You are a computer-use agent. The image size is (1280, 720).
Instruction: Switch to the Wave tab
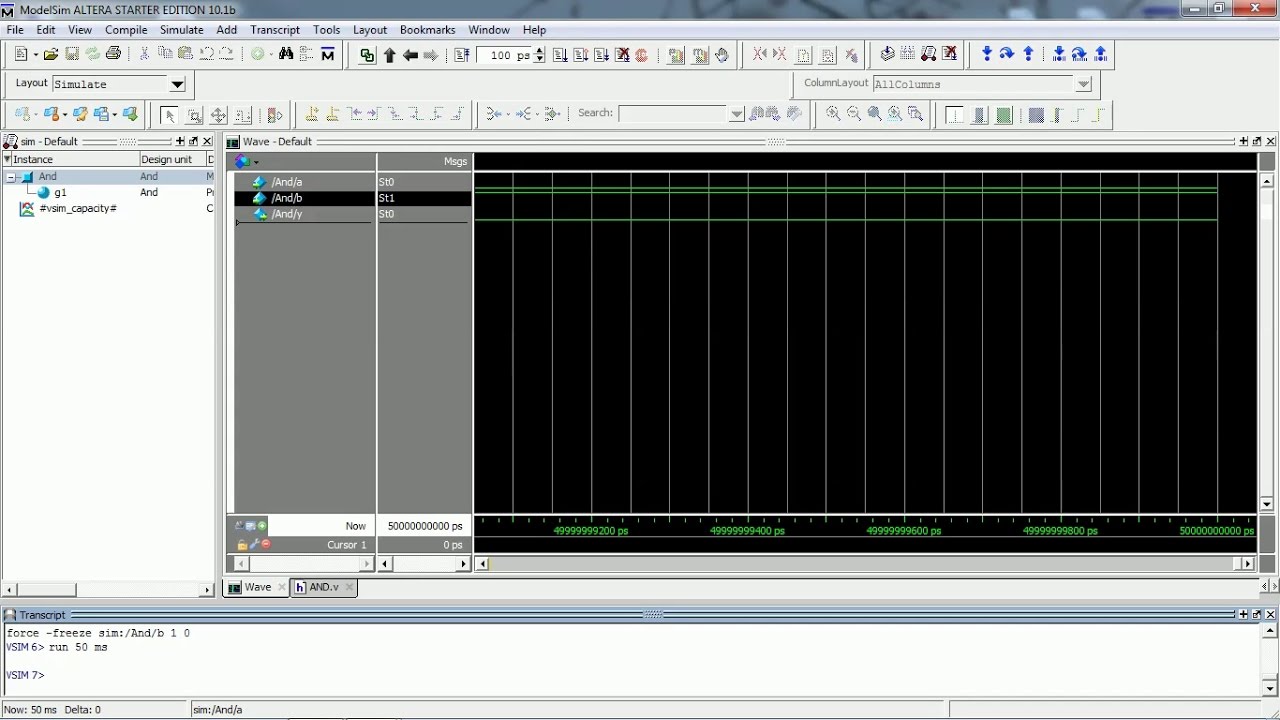point(257,587)
